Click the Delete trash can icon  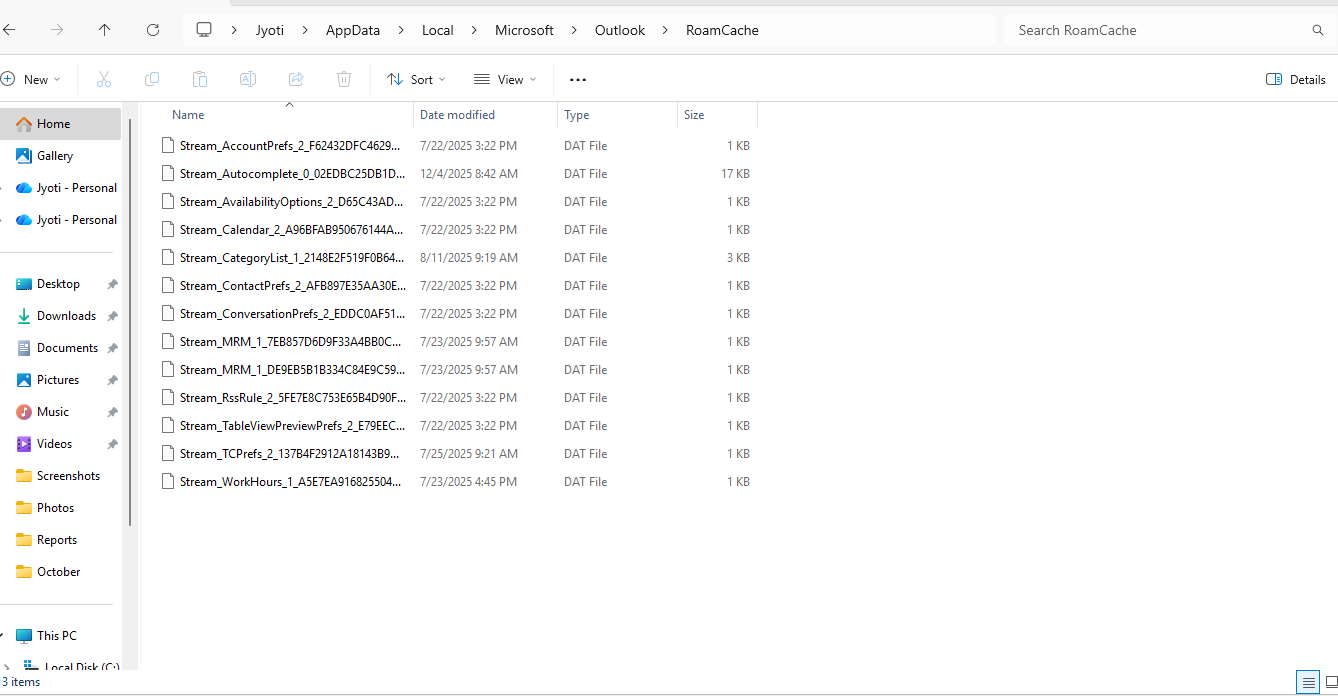344,79
